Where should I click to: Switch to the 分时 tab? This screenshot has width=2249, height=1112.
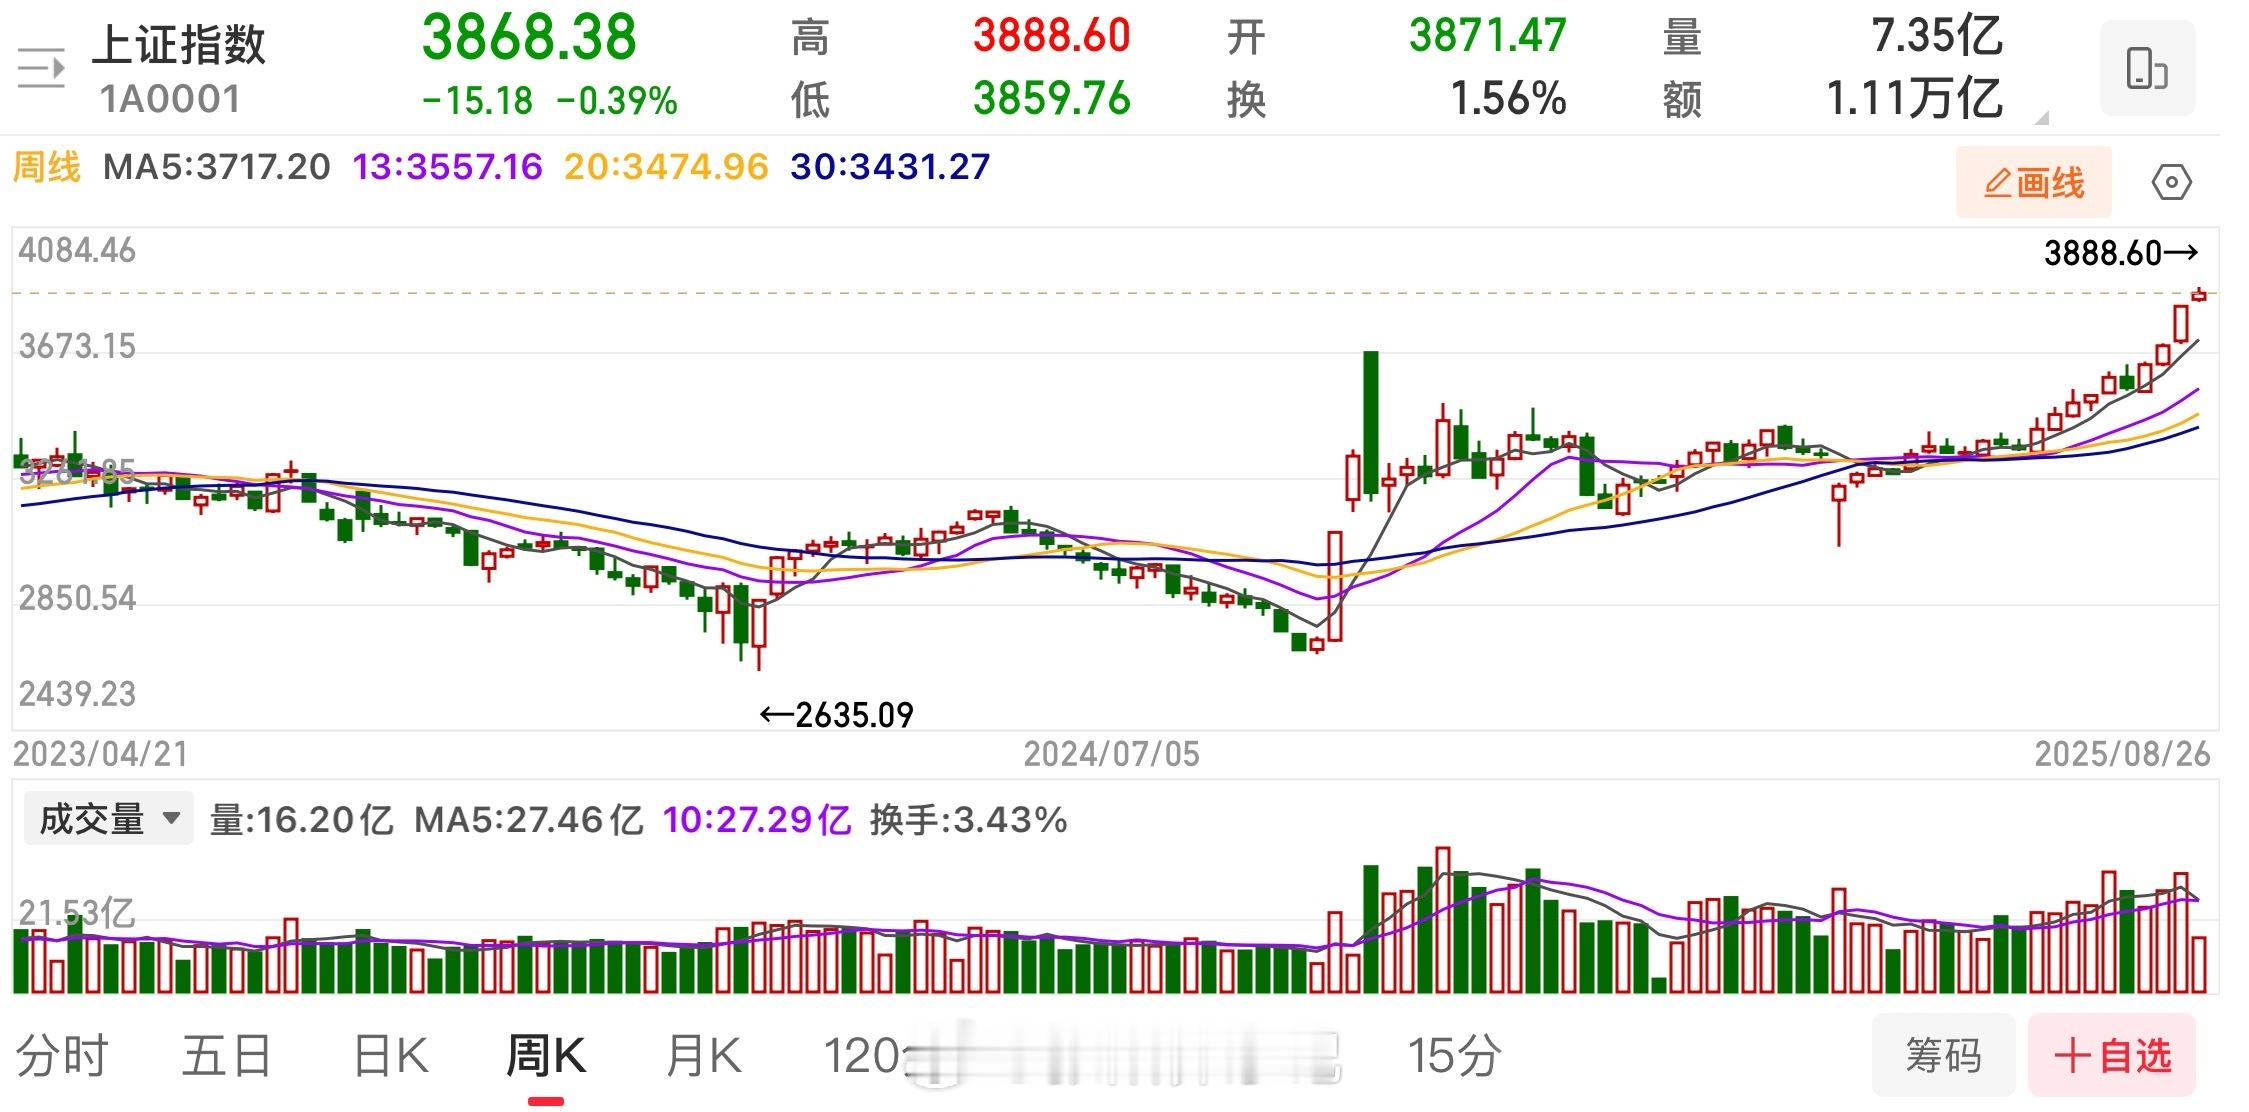coord(62,1056)
